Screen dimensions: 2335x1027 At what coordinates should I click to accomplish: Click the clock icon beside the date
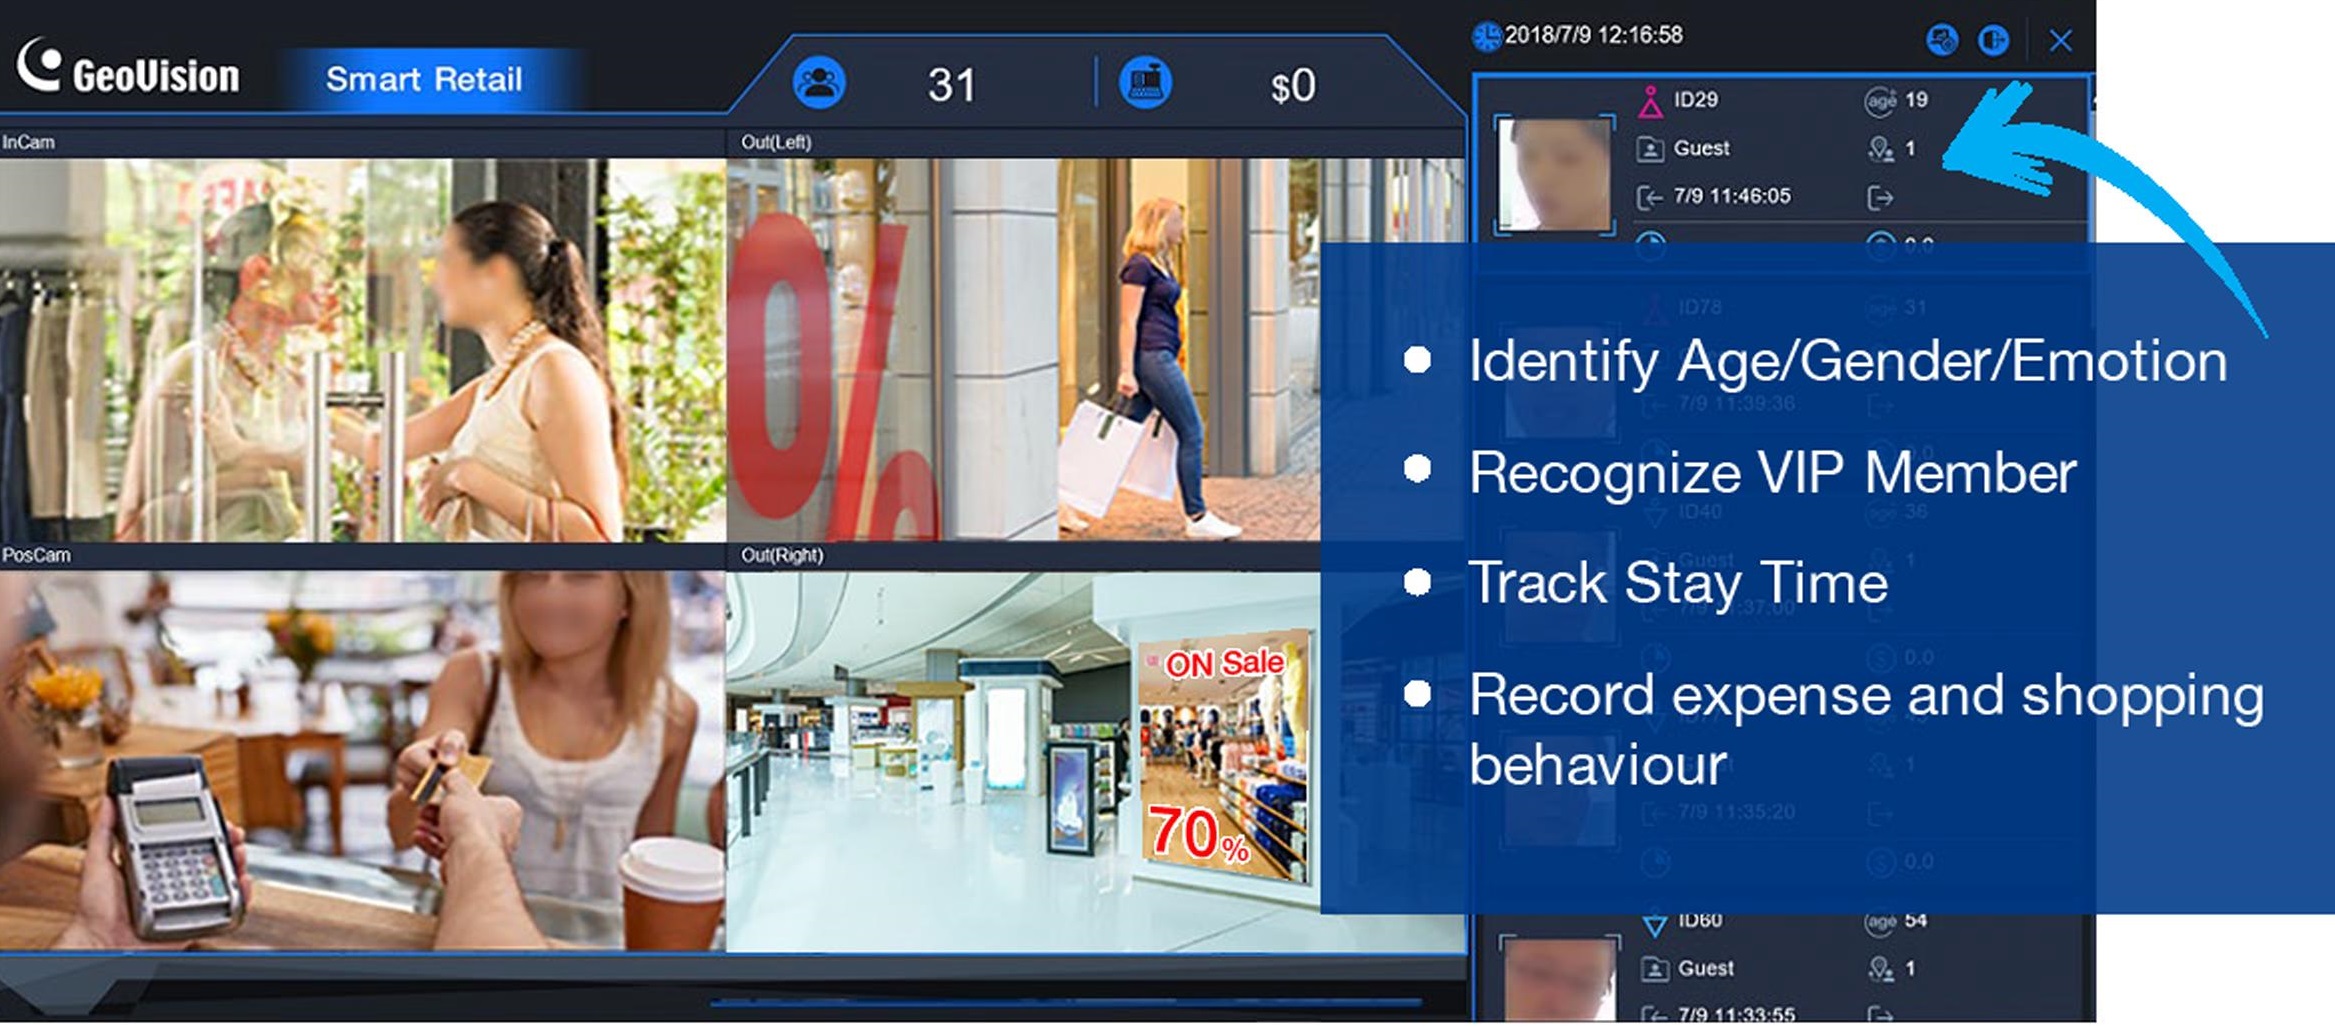tap(1487, 36)
